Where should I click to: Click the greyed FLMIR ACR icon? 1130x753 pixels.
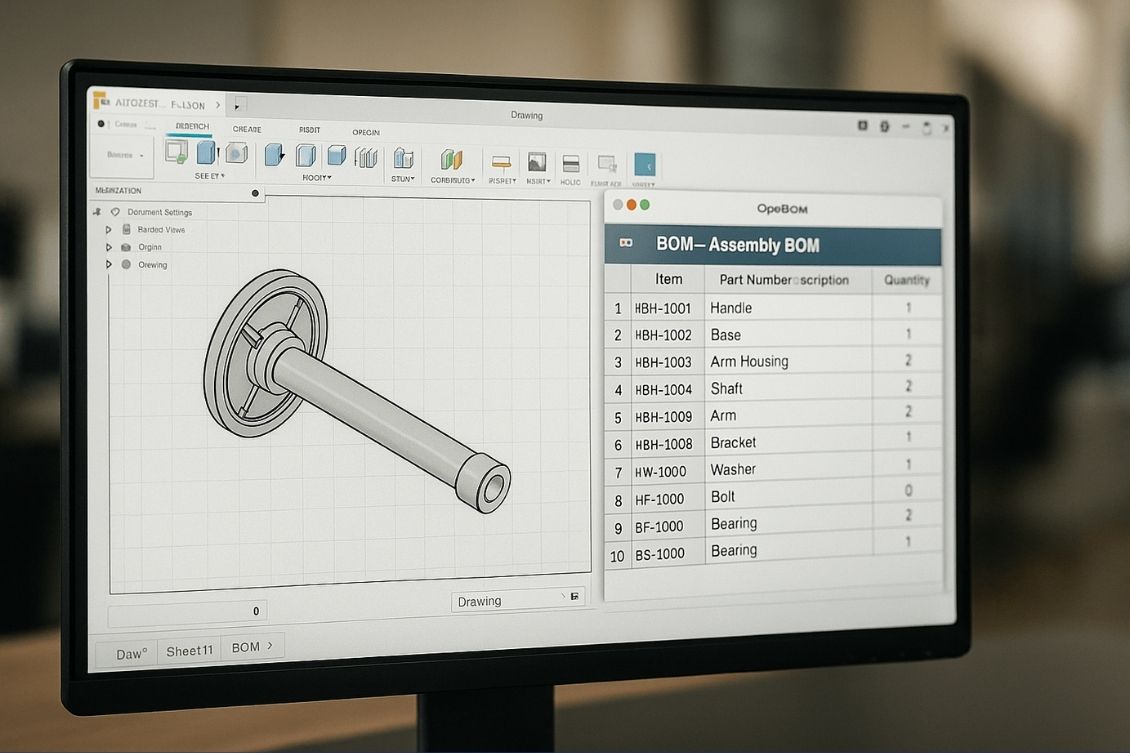(607, 165)
